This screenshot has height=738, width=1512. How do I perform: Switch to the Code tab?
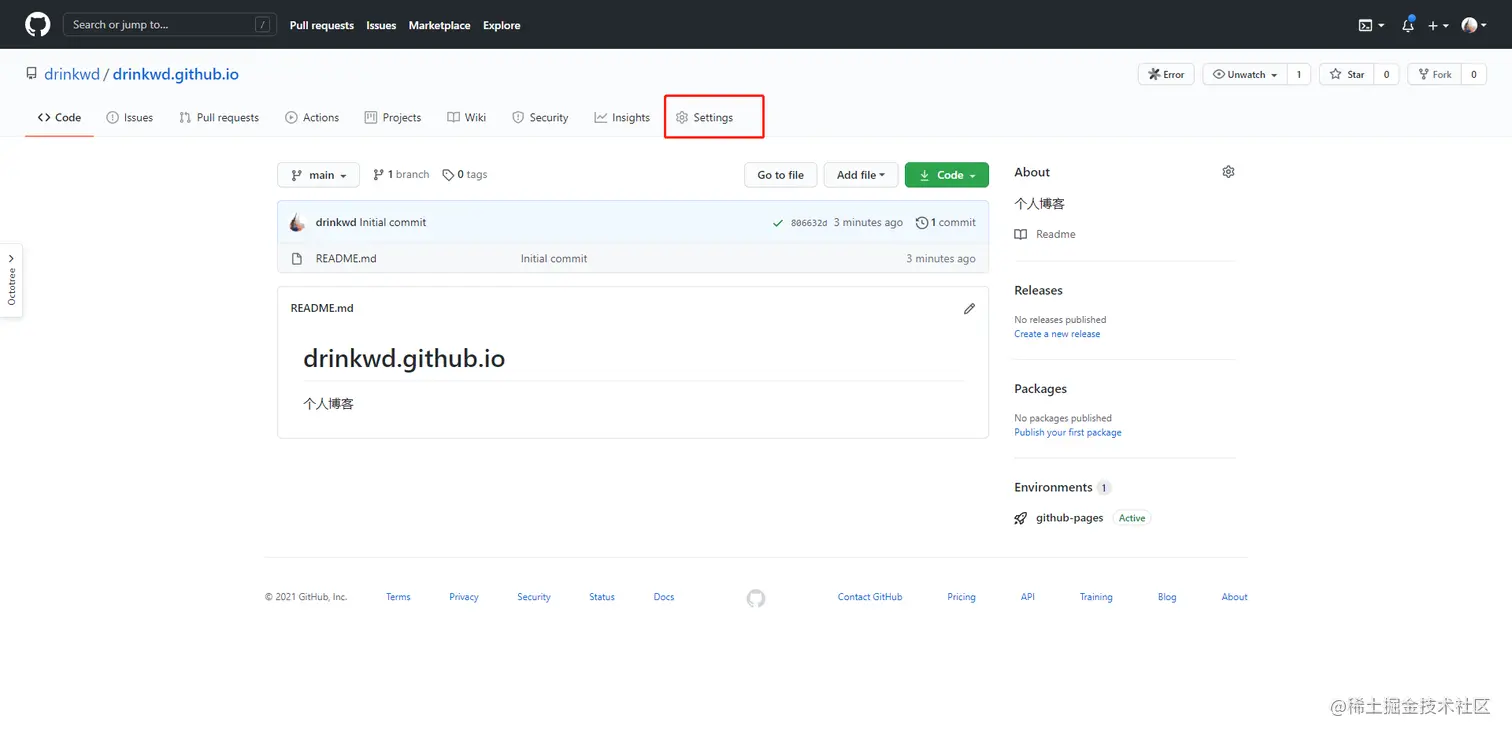tap(60, 117)
